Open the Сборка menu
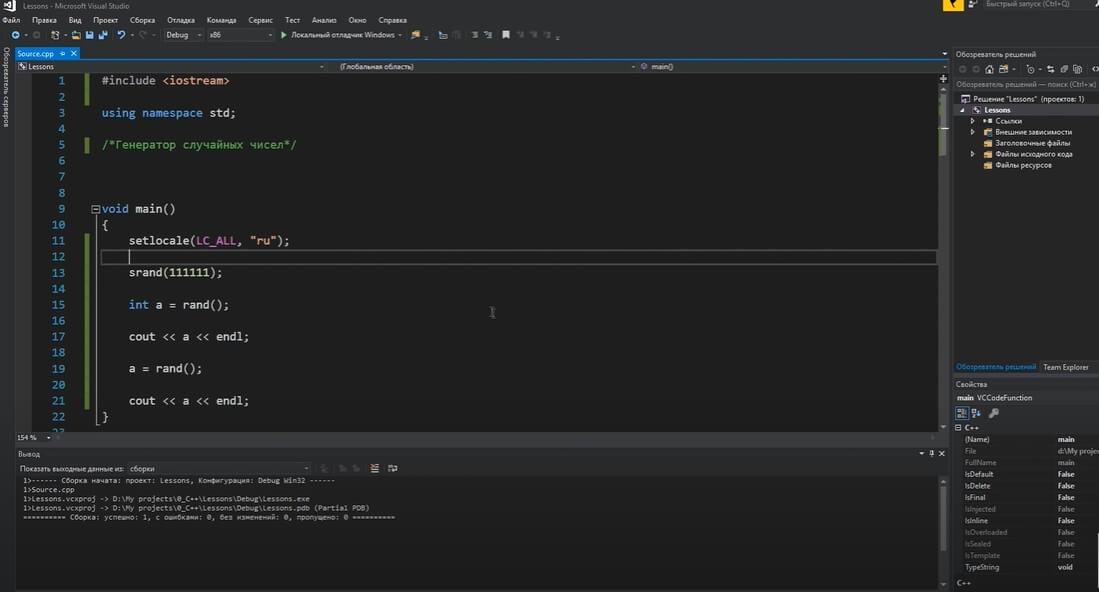 (142, 20)
